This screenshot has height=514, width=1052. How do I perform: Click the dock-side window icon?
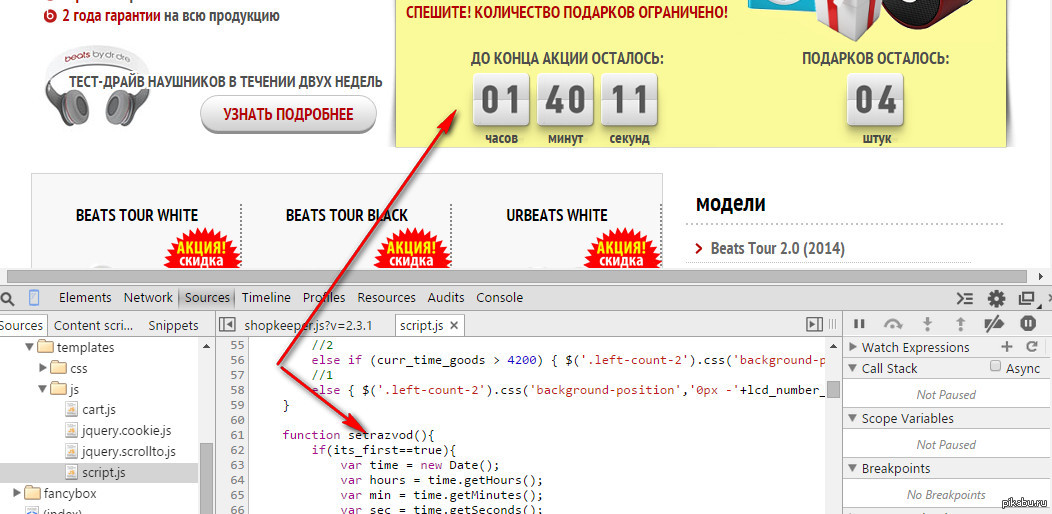click(x=1026, y=299)
